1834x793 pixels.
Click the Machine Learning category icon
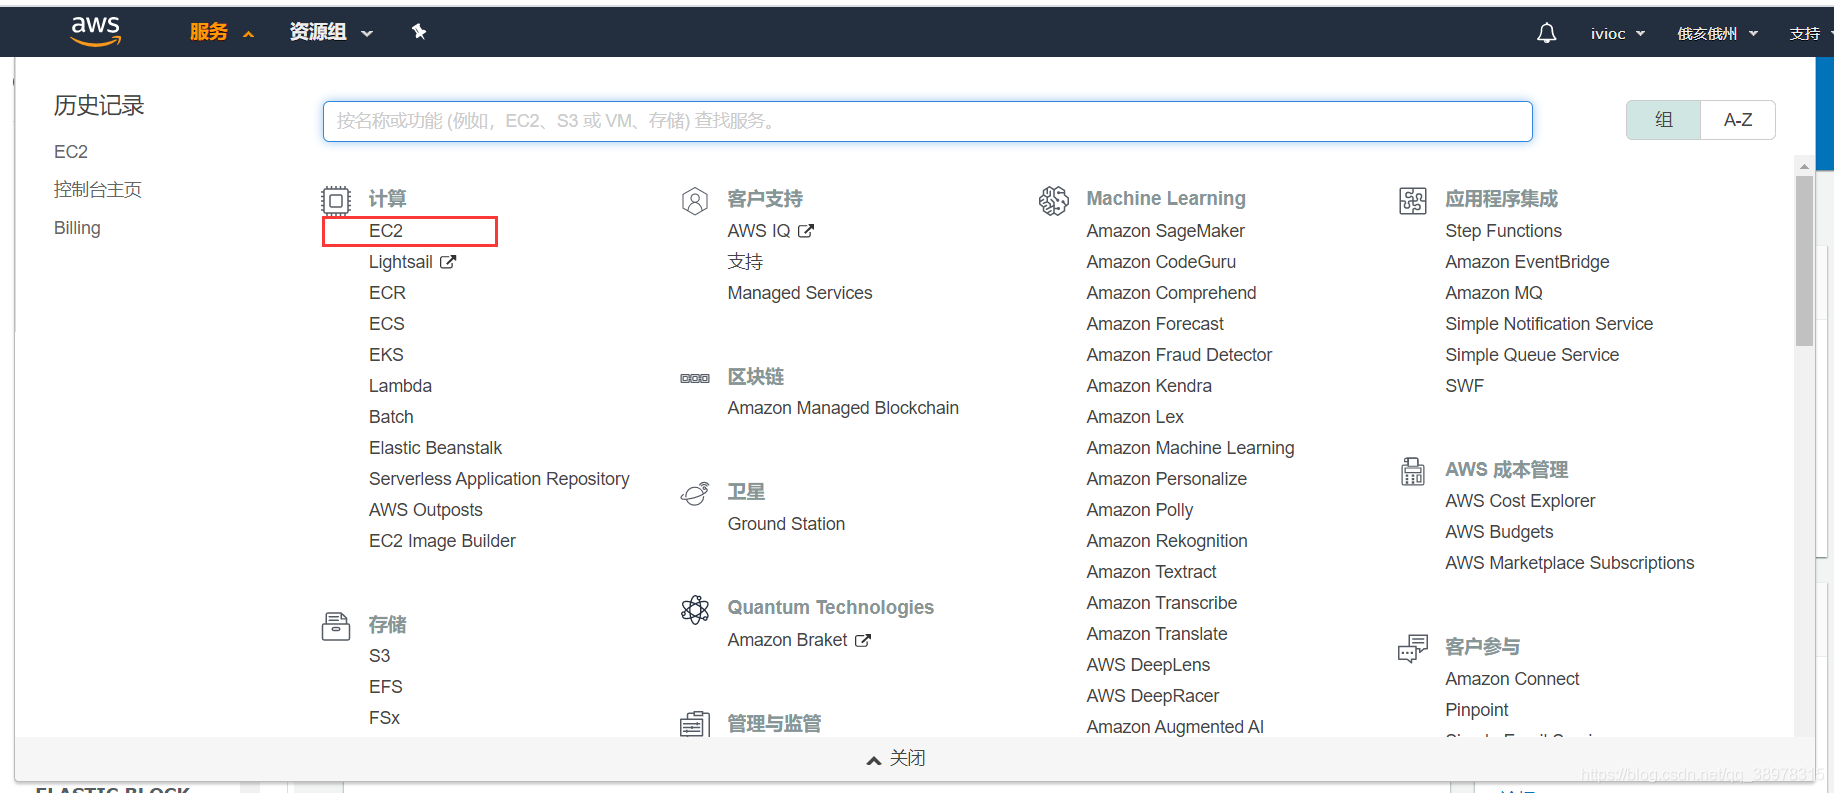click(1053, 200)
